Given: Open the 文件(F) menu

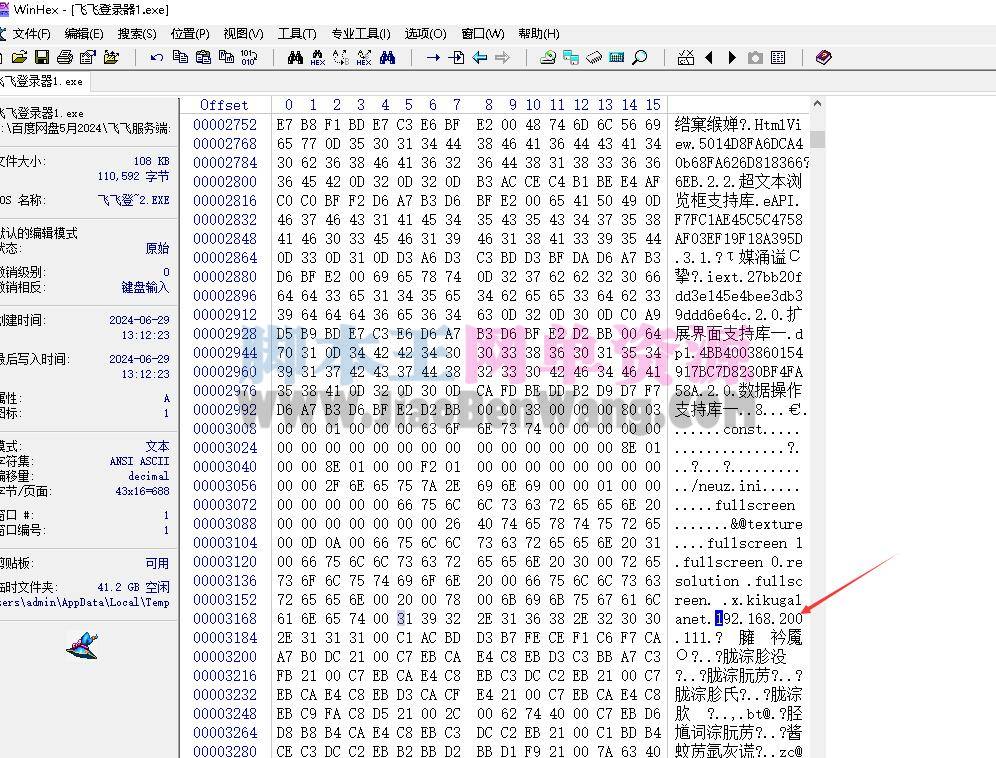Looking at the screenshot, I should (31, 34).
